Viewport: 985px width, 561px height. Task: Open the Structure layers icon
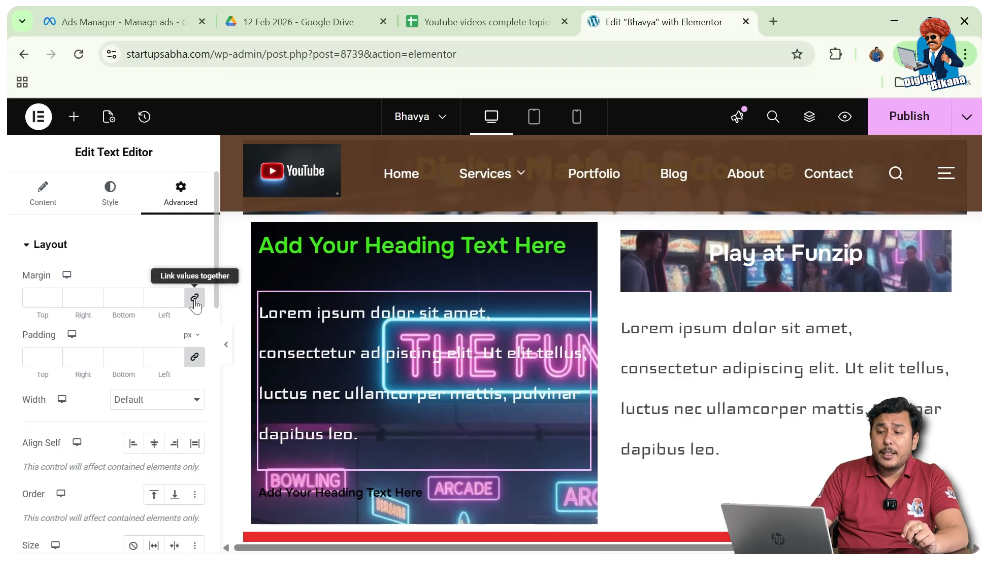pos(809,117)
